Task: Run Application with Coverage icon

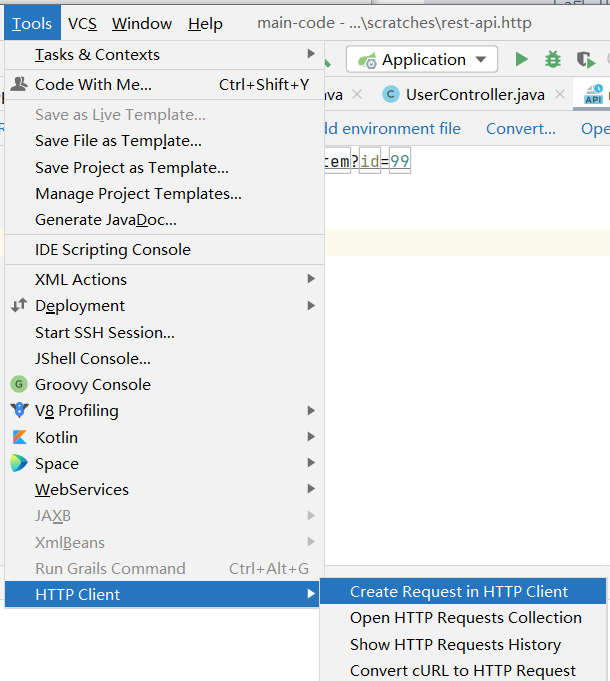Action: pos(585,60)
